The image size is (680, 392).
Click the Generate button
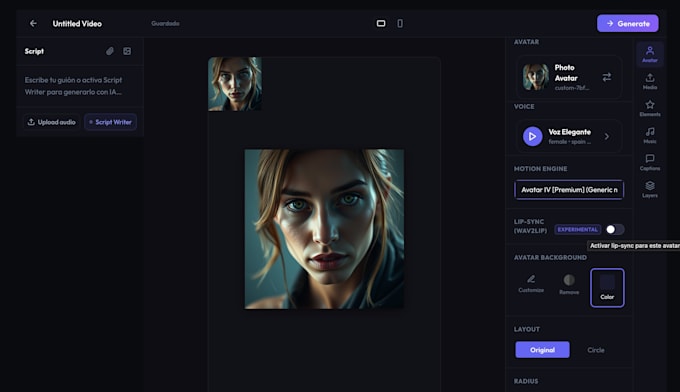click(628, 23)
